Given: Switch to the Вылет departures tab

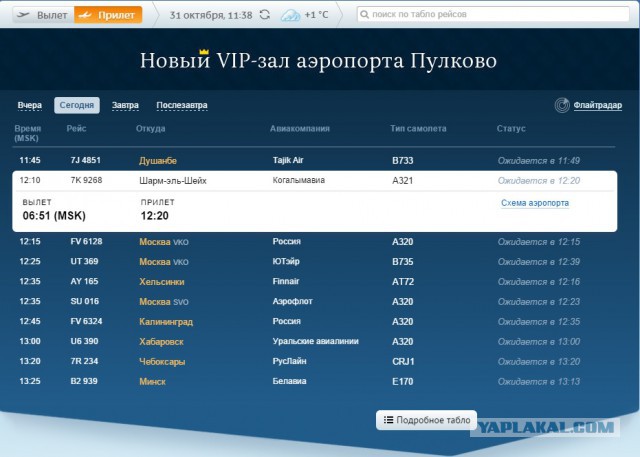Looking at the screenshot, I should (x=43, y=15).
